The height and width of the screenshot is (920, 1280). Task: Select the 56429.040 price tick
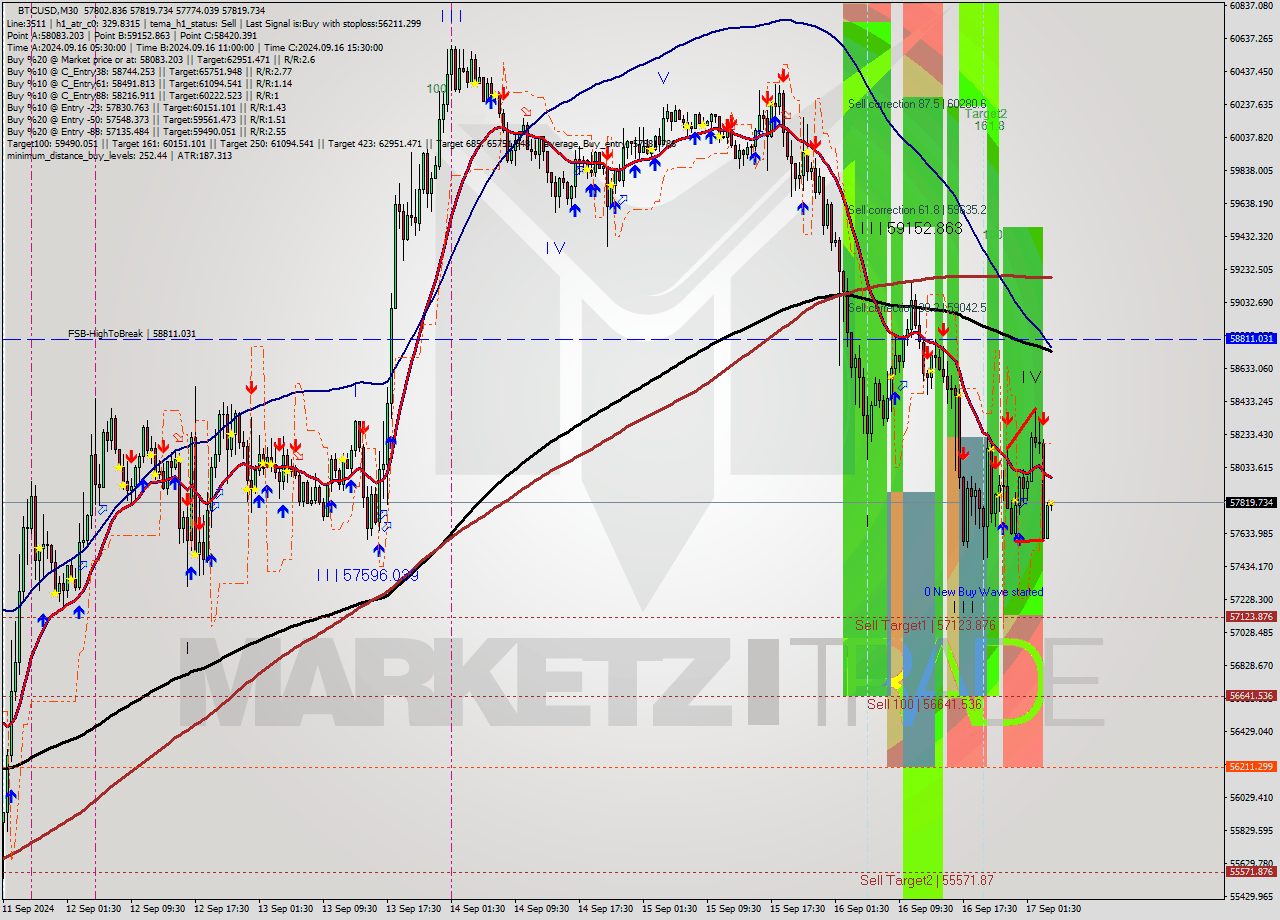pos(1251,731)
